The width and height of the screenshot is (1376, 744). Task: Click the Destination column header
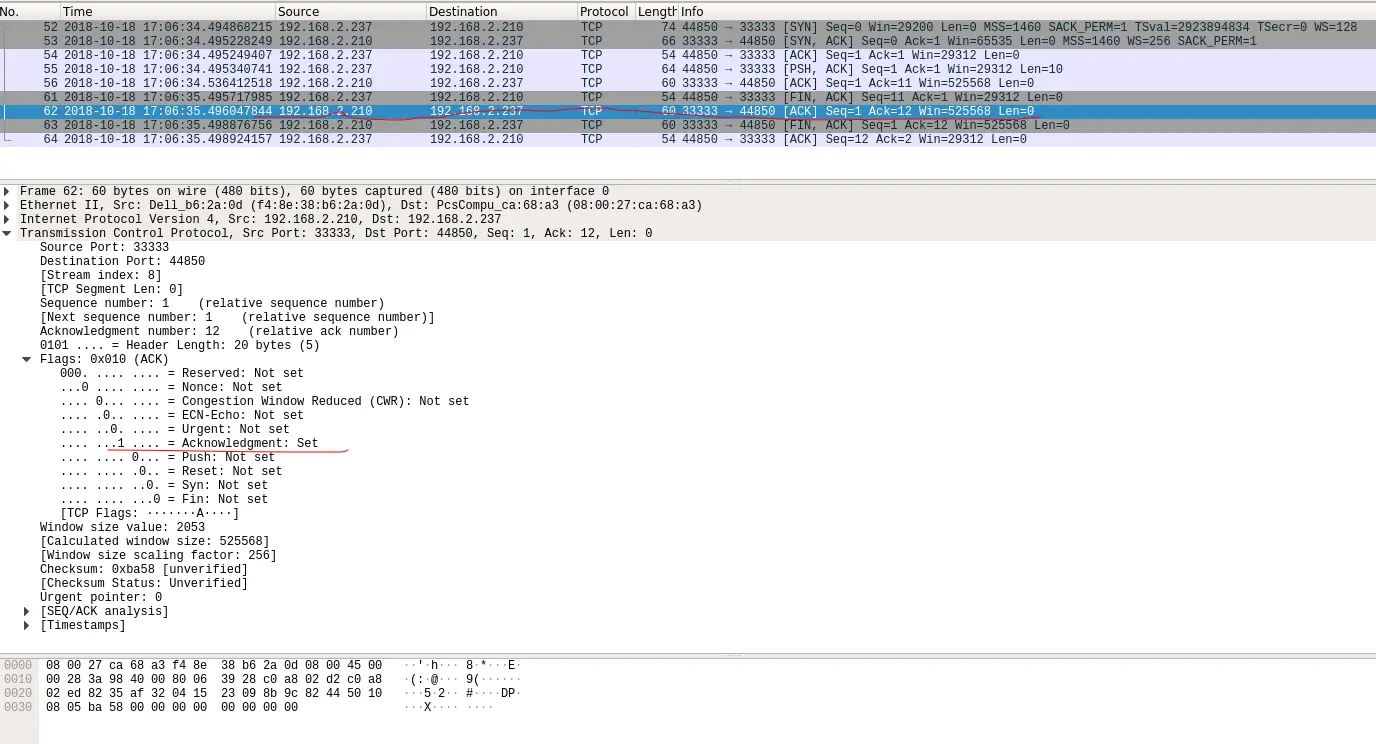tap(502, 11)
